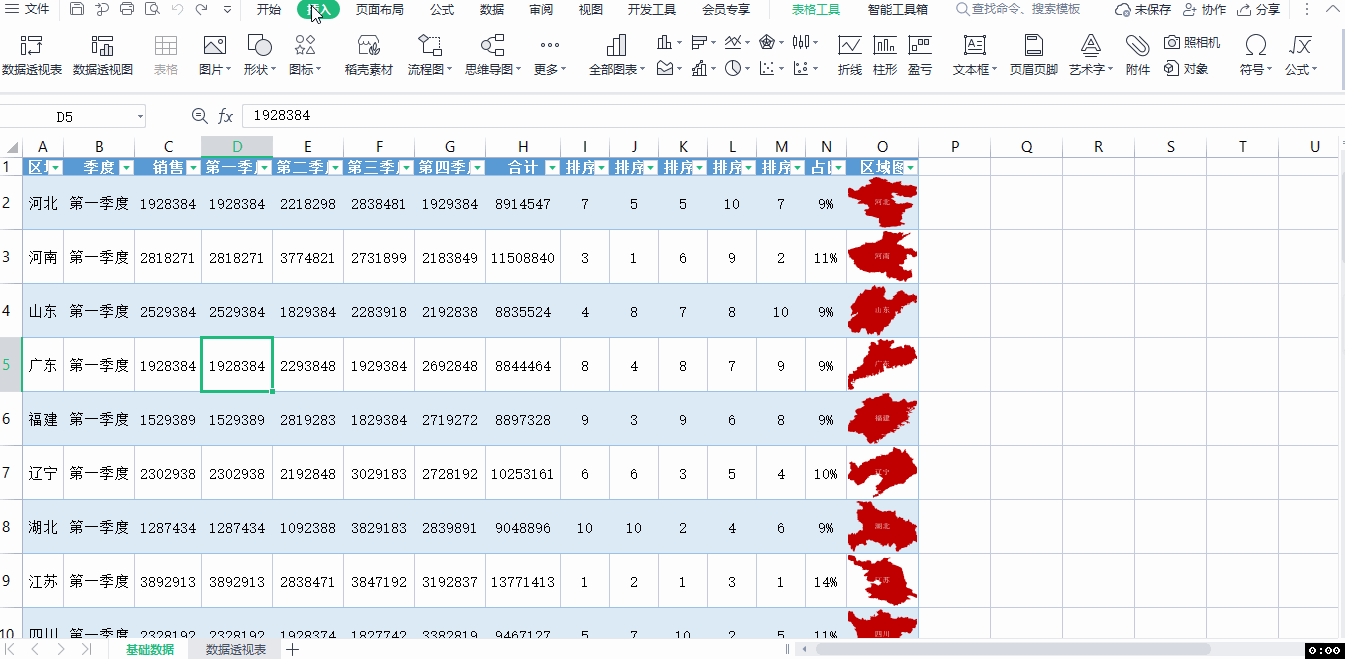The width and height of the screenshot is (1345, 659).
Task: Switch to the 页面布局 ribbon tab
Action: 380,10
